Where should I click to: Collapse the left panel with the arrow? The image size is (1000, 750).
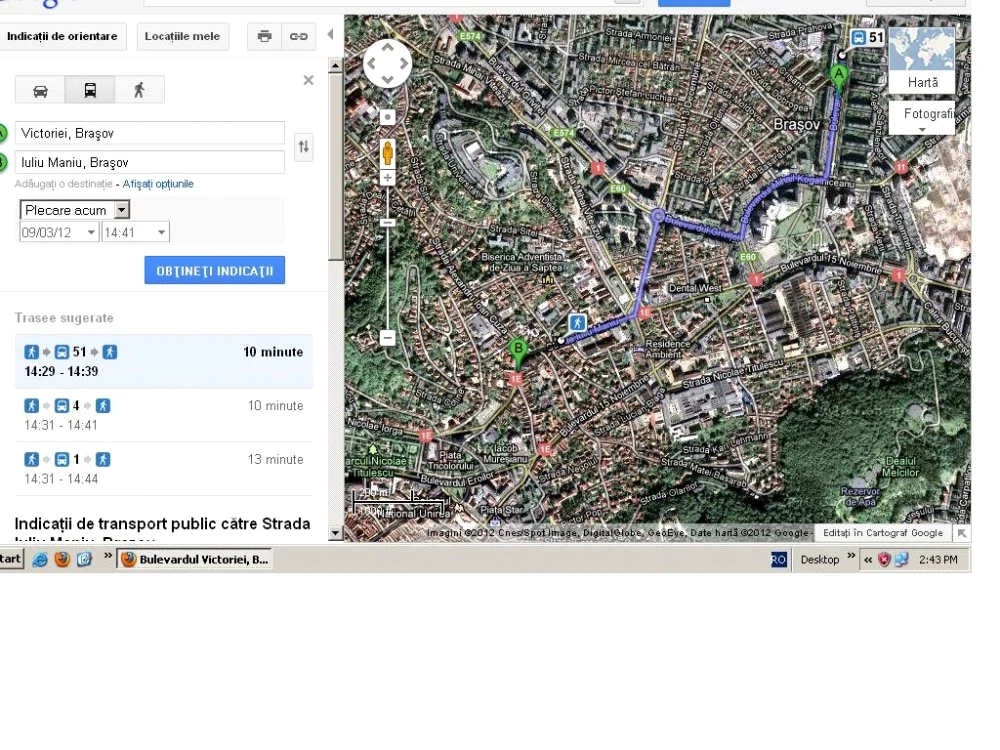coord(330,34)
